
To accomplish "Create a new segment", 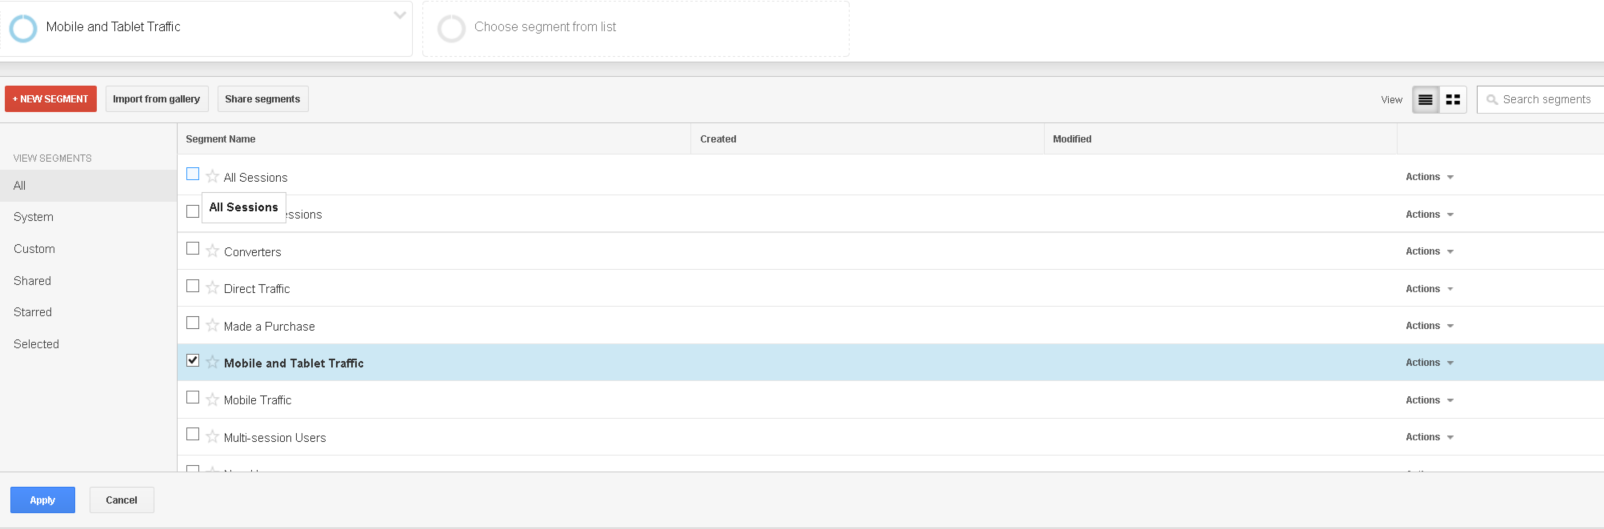I will tap(51, 99).
